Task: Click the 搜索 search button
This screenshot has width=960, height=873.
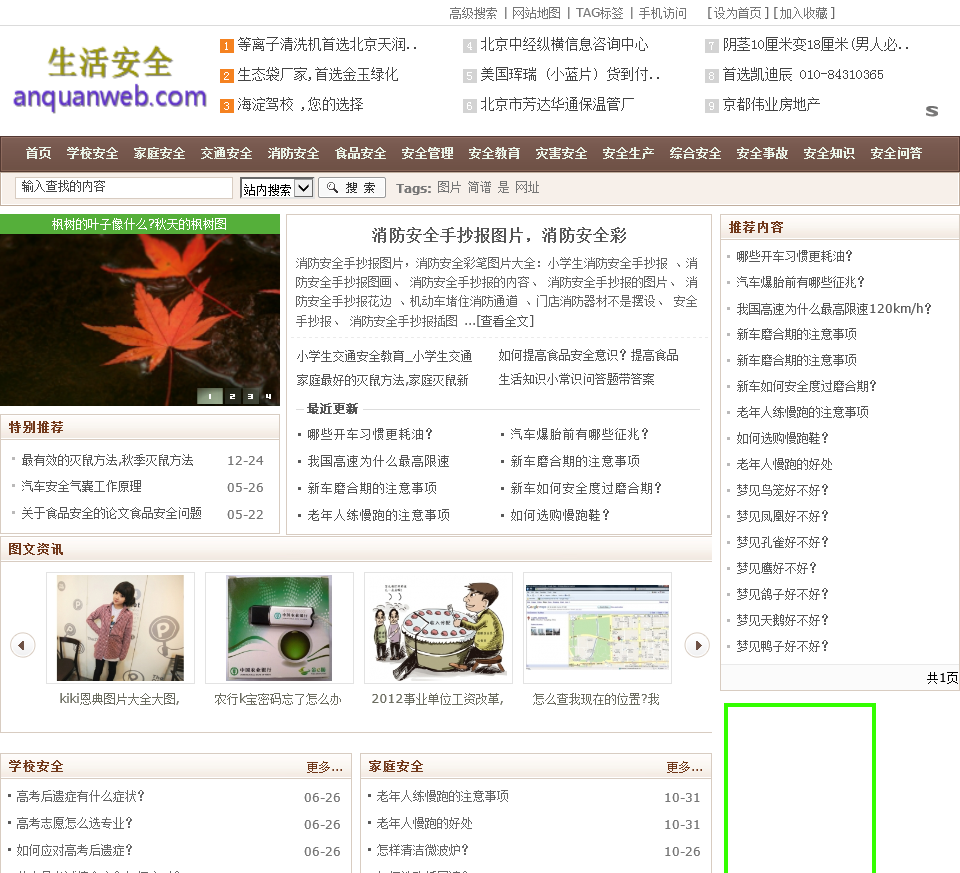Action: pyautogui.click(x=352, y=187)
